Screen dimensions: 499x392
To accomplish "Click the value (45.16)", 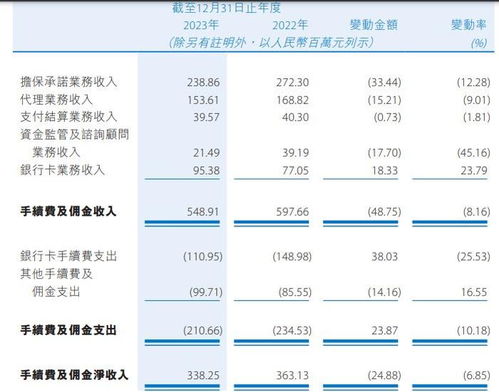I will click(x=473, y=153).
